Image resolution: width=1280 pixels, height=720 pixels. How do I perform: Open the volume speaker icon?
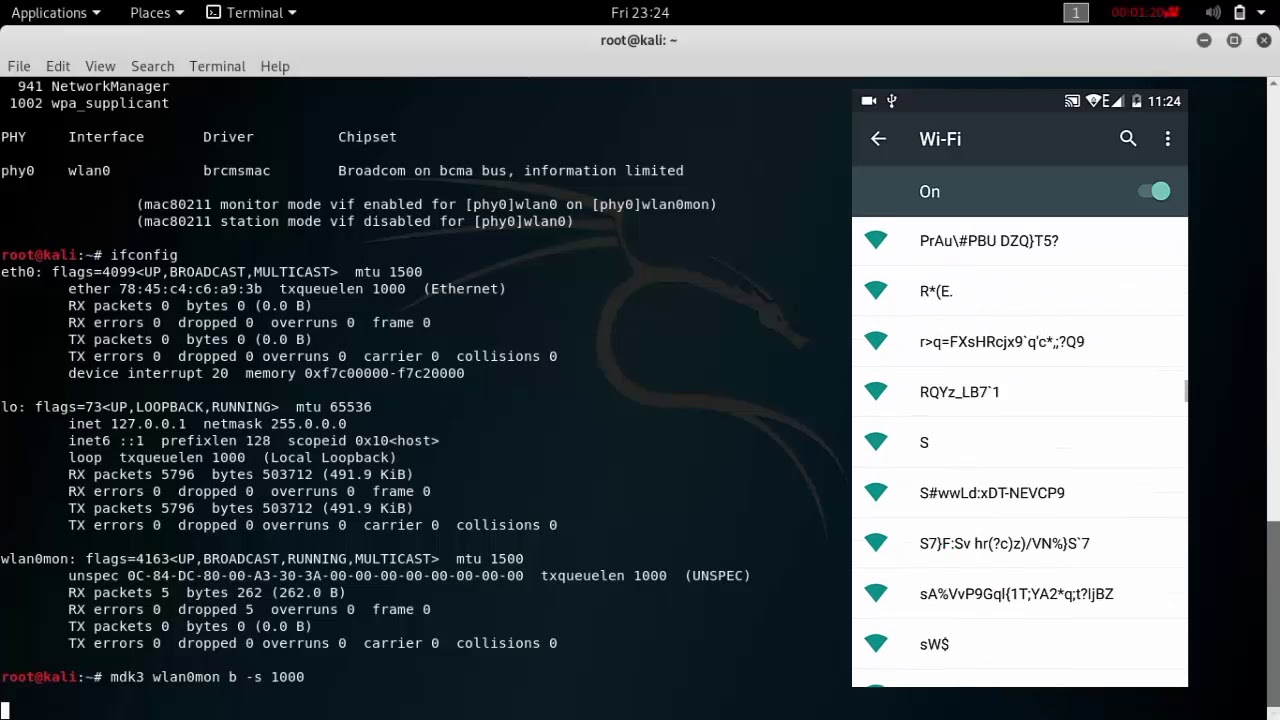[1213, 13]
